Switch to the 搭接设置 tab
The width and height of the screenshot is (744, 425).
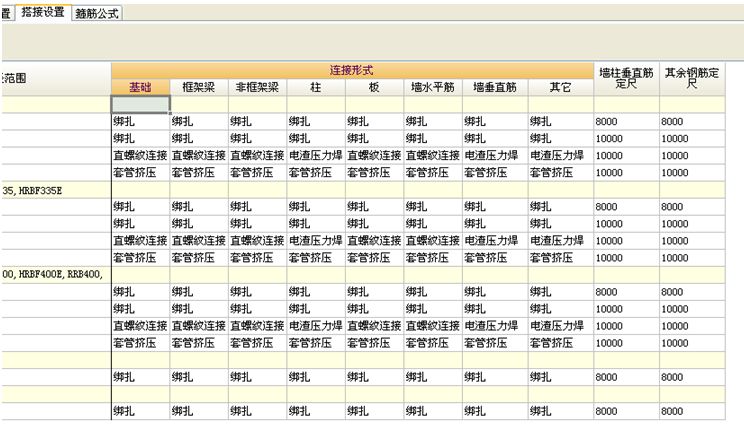click(x=43, y=12)
